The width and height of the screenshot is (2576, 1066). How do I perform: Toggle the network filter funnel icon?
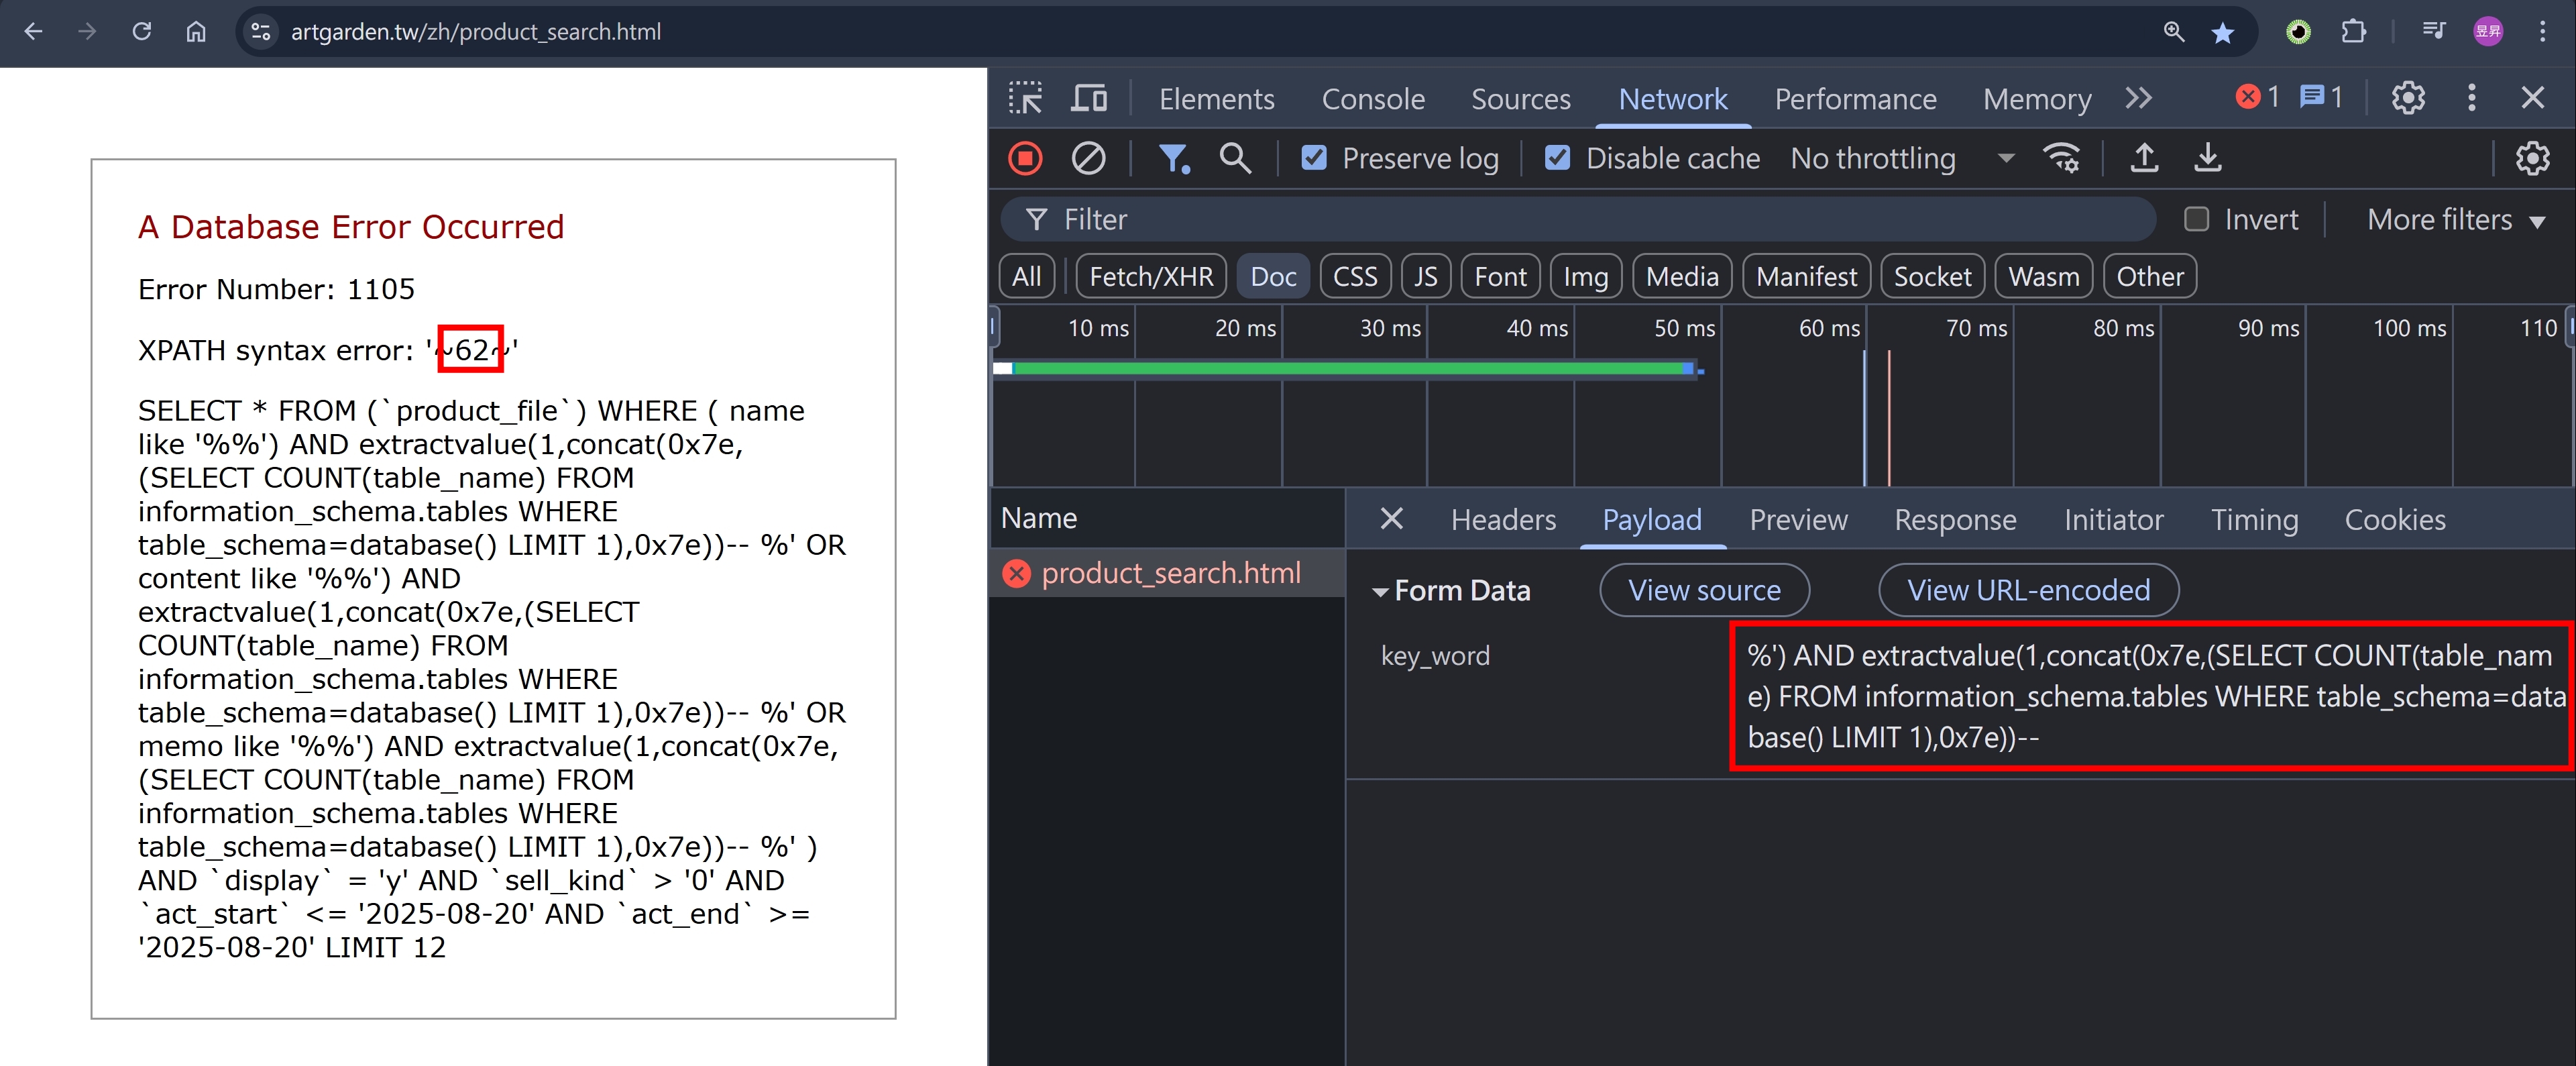1174,158
